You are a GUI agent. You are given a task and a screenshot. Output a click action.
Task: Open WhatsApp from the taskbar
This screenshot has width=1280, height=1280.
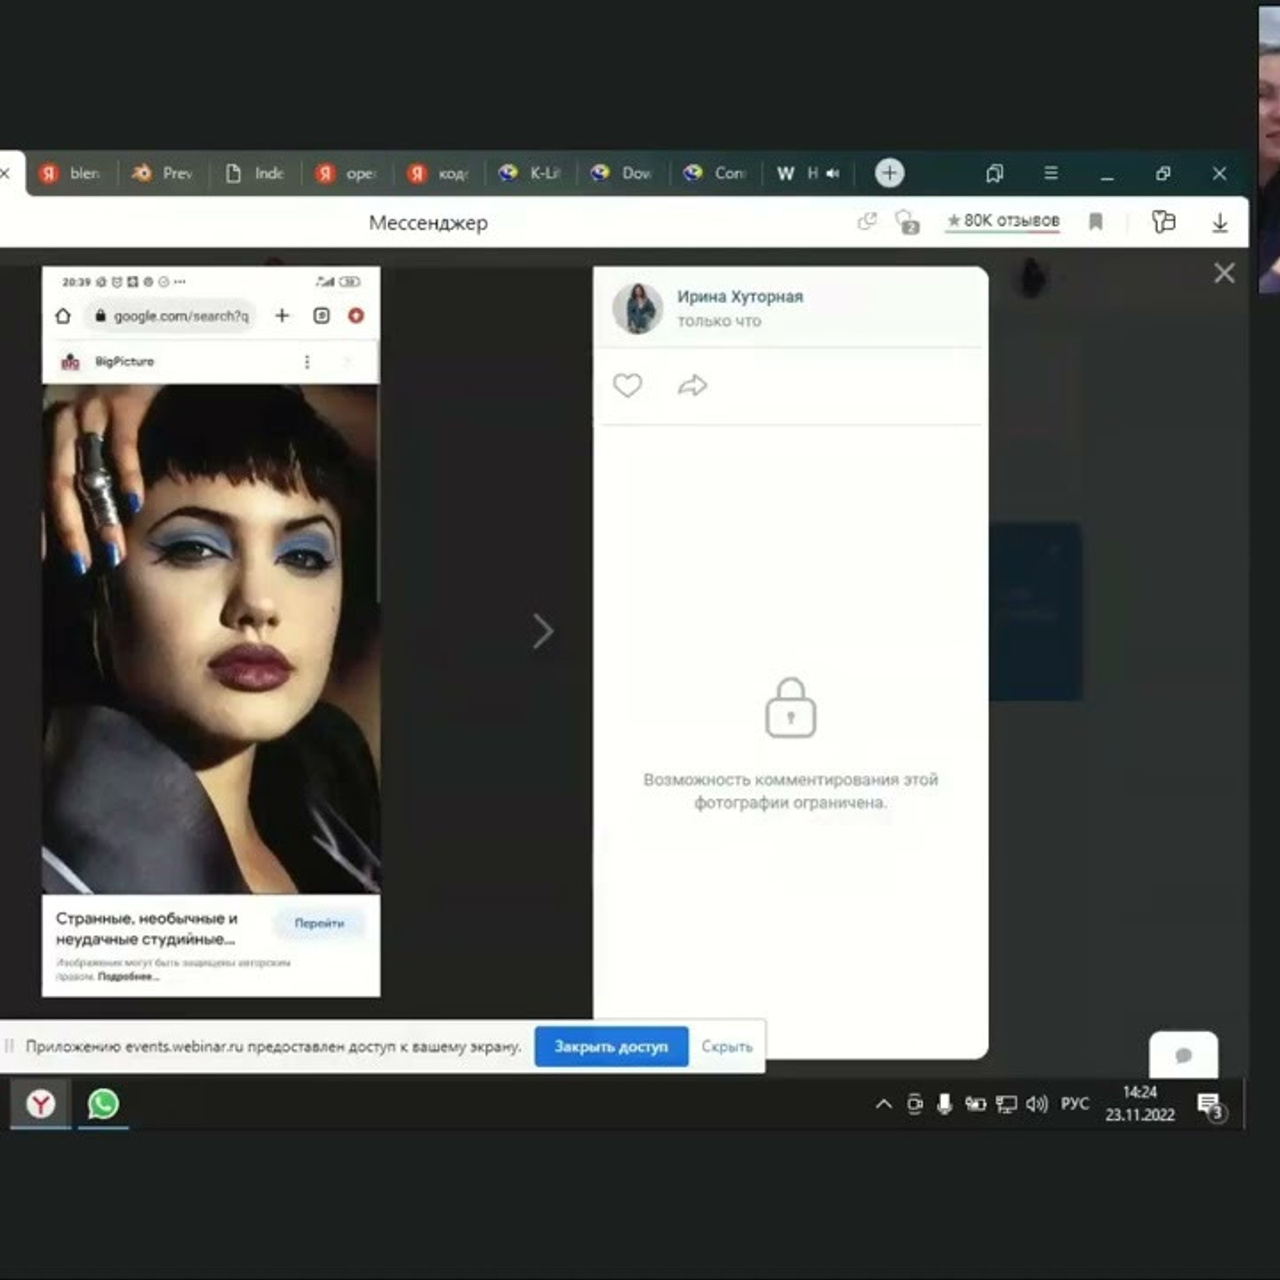[103, 1103]
